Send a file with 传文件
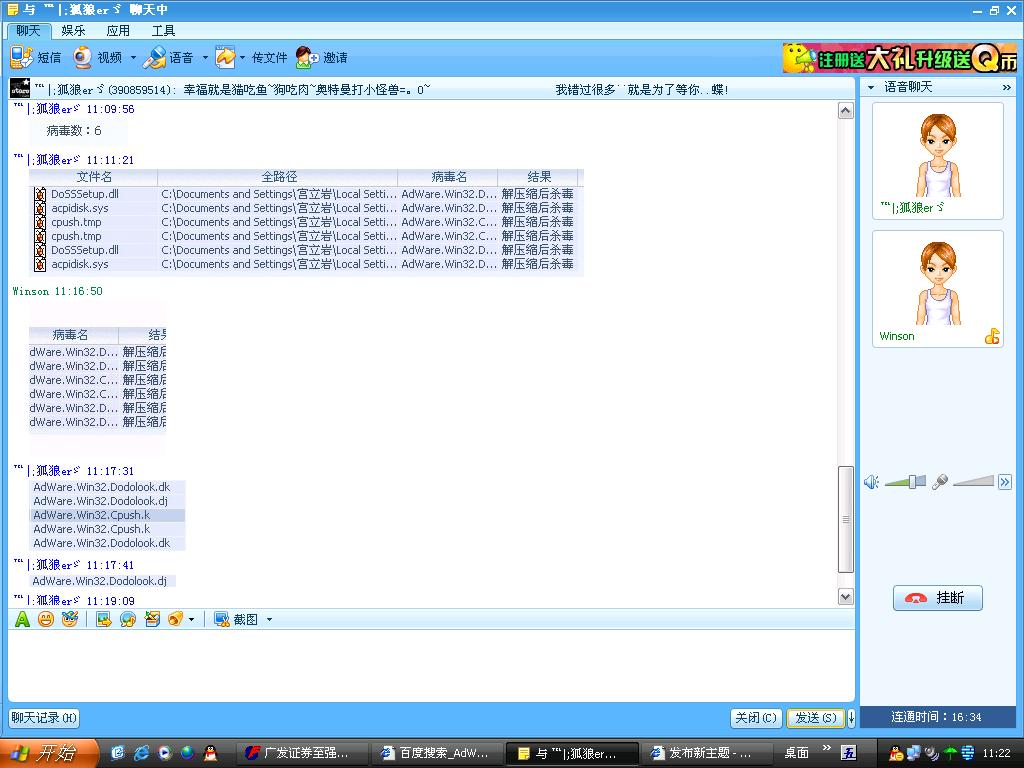 (x=269, y=57)
